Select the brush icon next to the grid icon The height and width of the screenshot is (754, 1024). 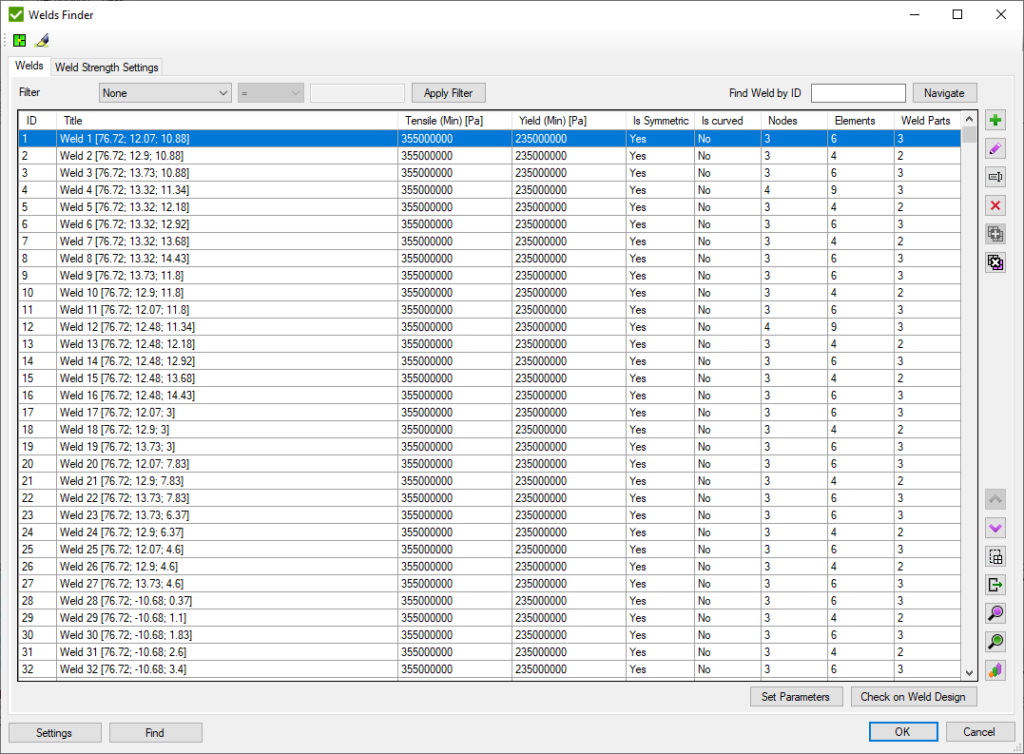point(42,39)
